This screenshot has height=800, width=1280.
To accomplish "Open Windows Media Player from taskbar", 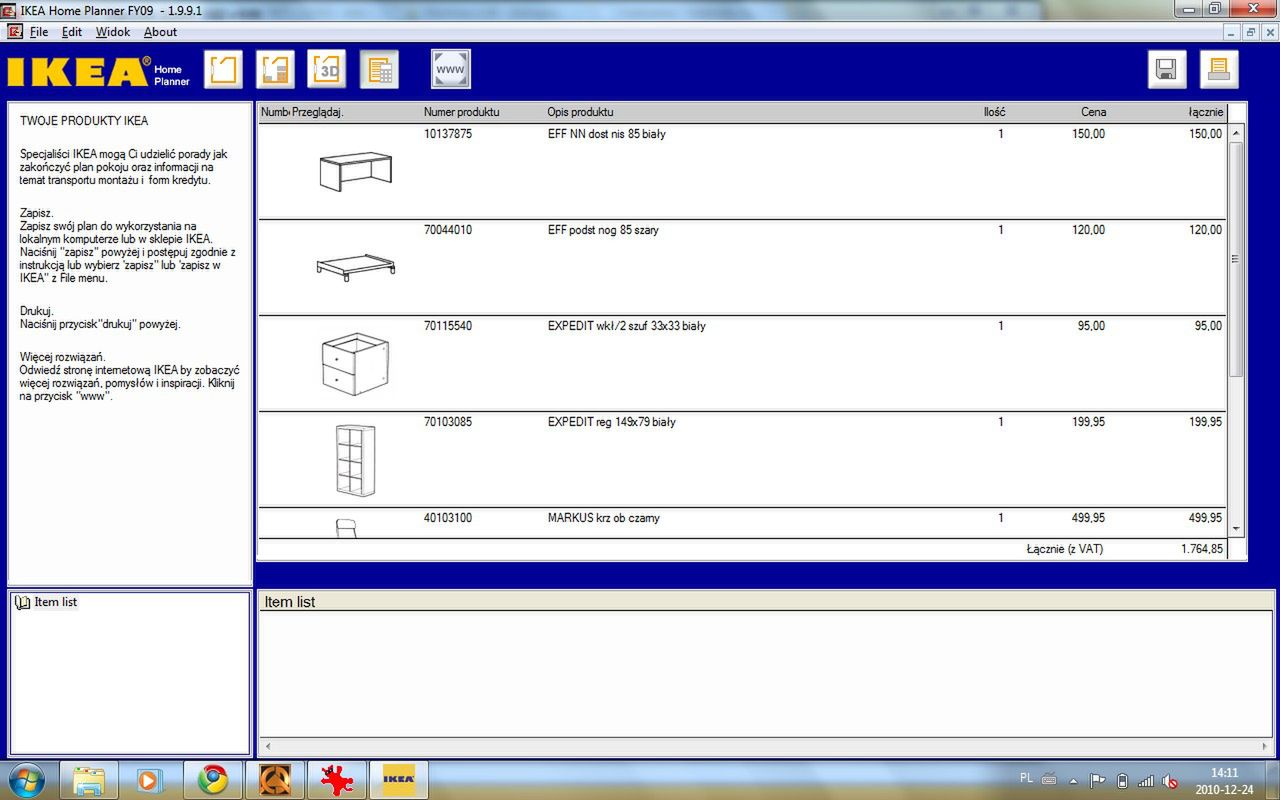I will click(150, 780).
